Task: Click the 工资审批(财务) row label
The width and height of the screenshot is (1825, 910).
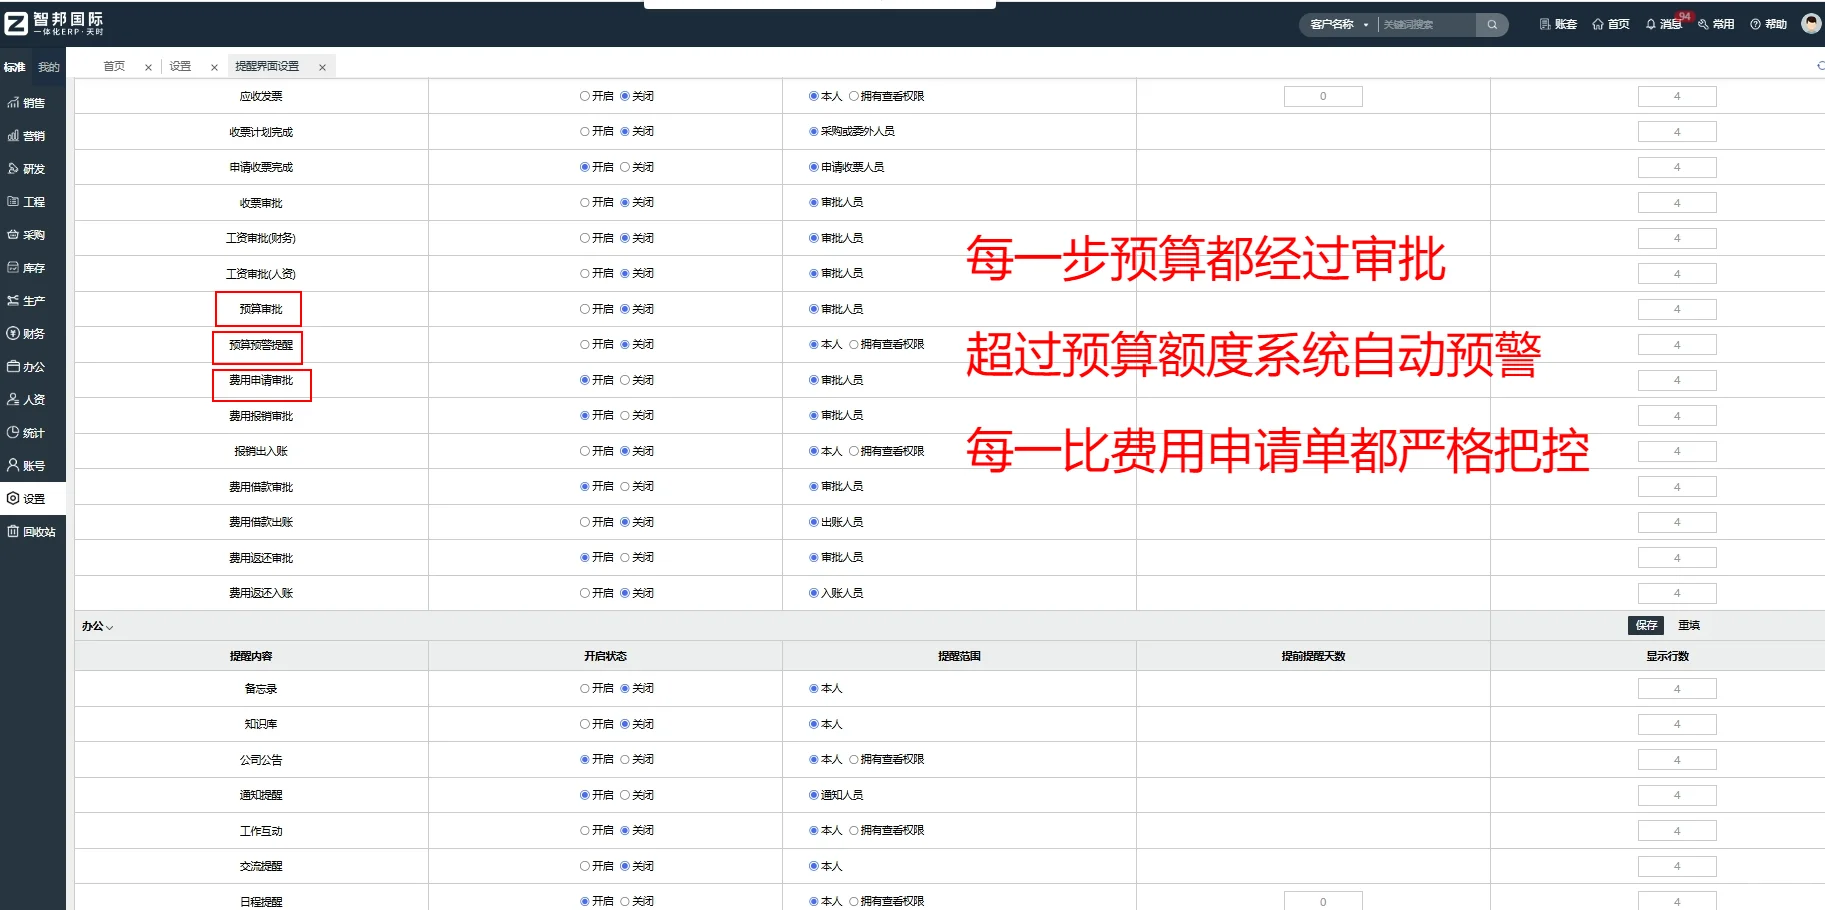Action: coord(261,238)
